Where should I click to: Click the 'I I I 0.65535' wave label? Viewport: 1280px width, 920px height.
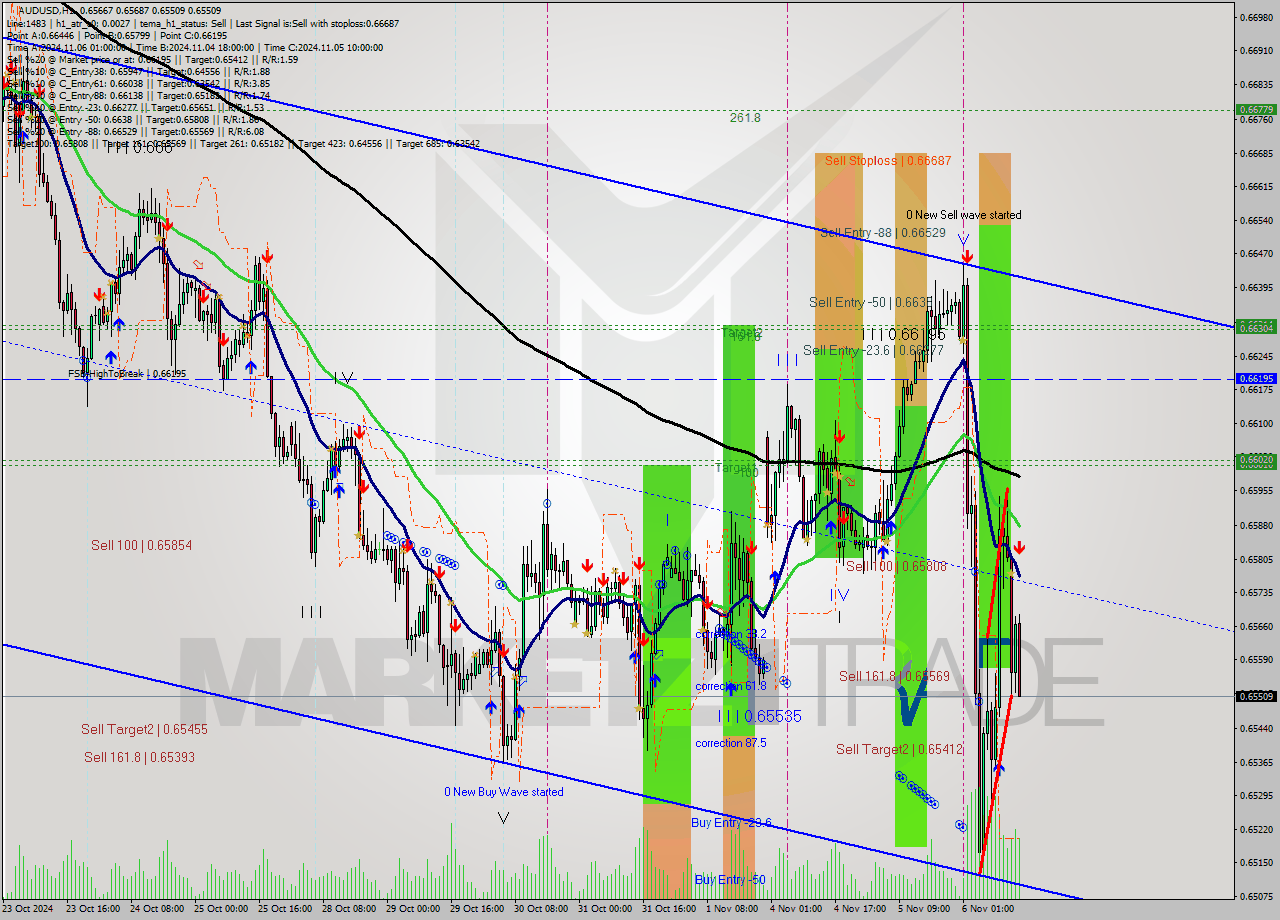click(759, 716)
